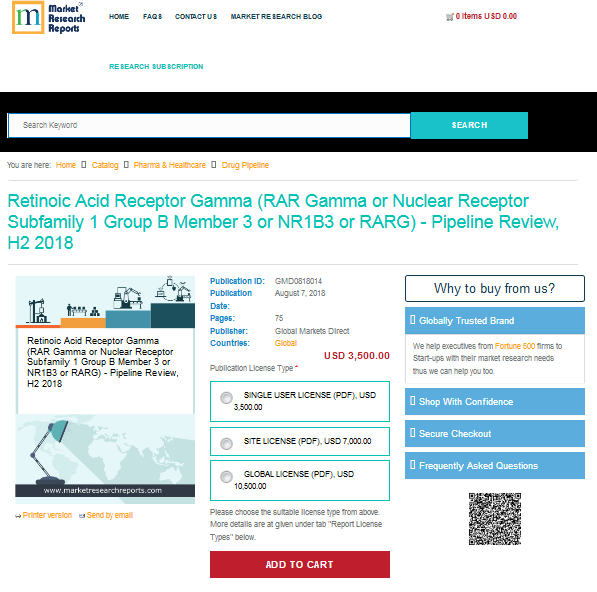Expand the Shop With Confidence section
Viewport: 597px width, 592px height.
[495, 402]
